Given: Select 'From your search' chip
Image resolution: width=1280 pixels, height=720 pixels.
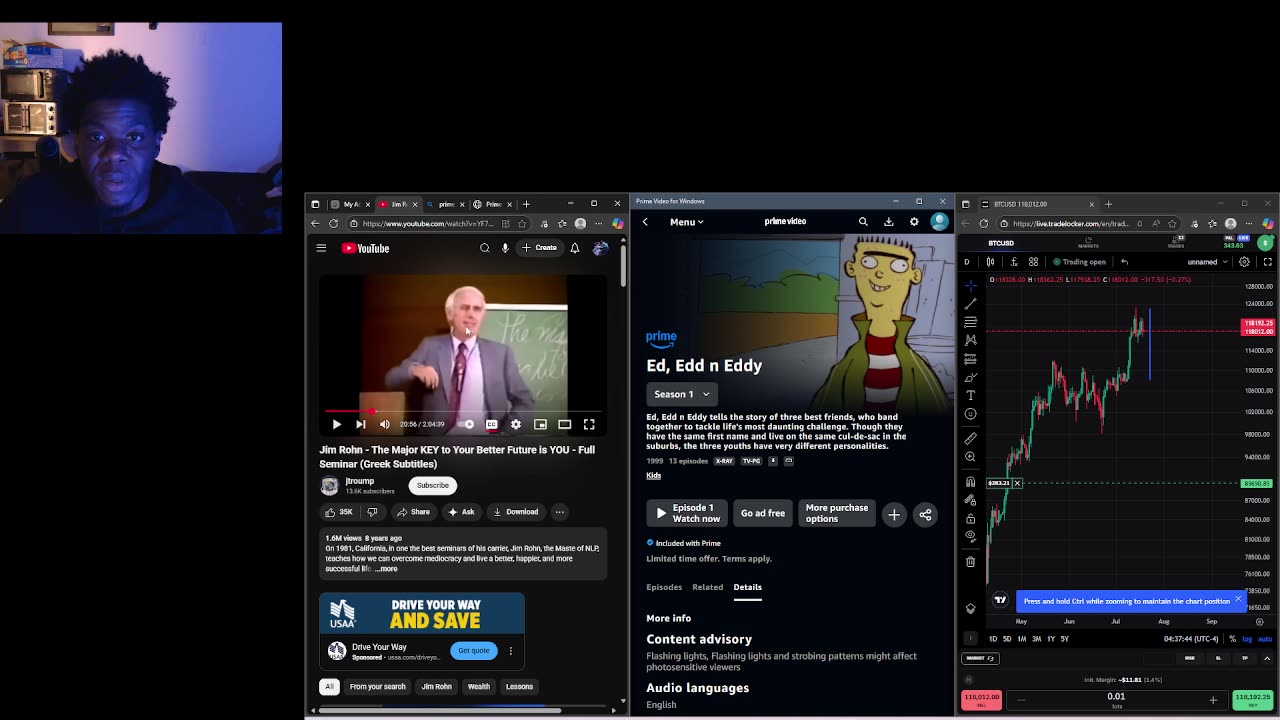Looking at the screenshot, I should (377, 687).
